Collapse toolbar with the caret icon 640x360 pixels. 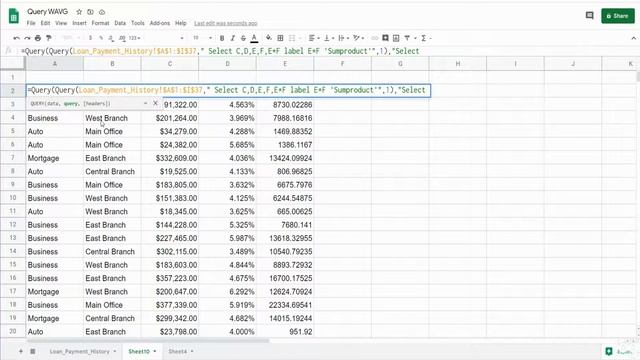pos(633,38)
